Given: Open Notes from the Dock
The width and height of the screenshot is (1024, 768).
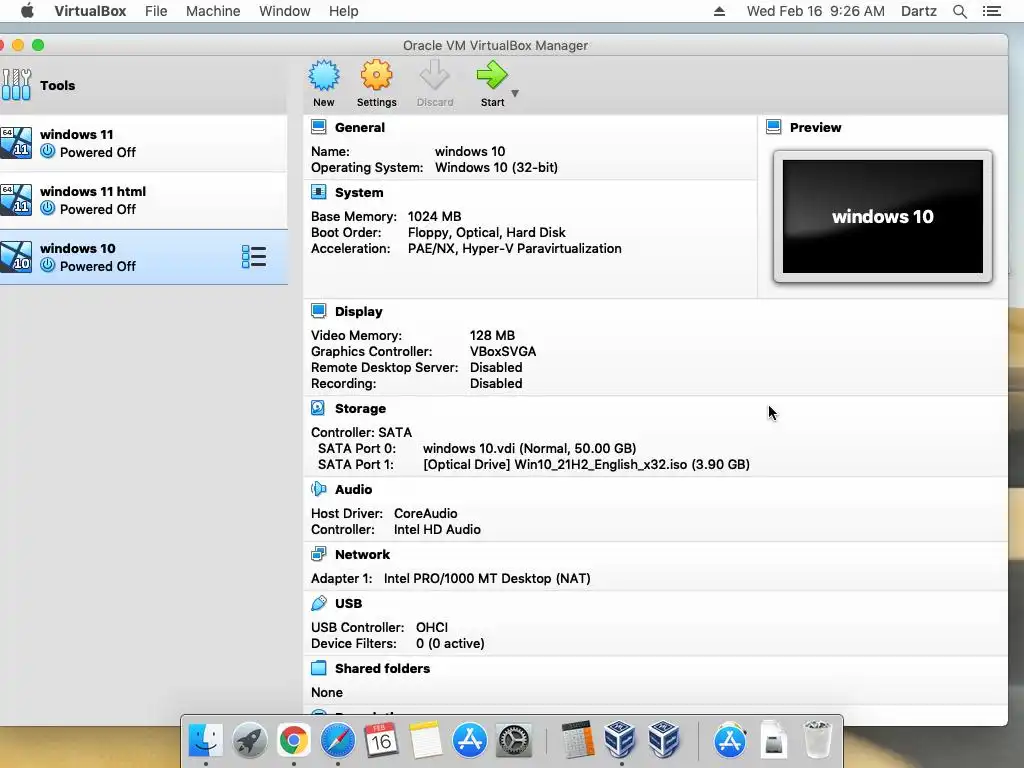Looking at the screenshot, I should coord(425,740).
